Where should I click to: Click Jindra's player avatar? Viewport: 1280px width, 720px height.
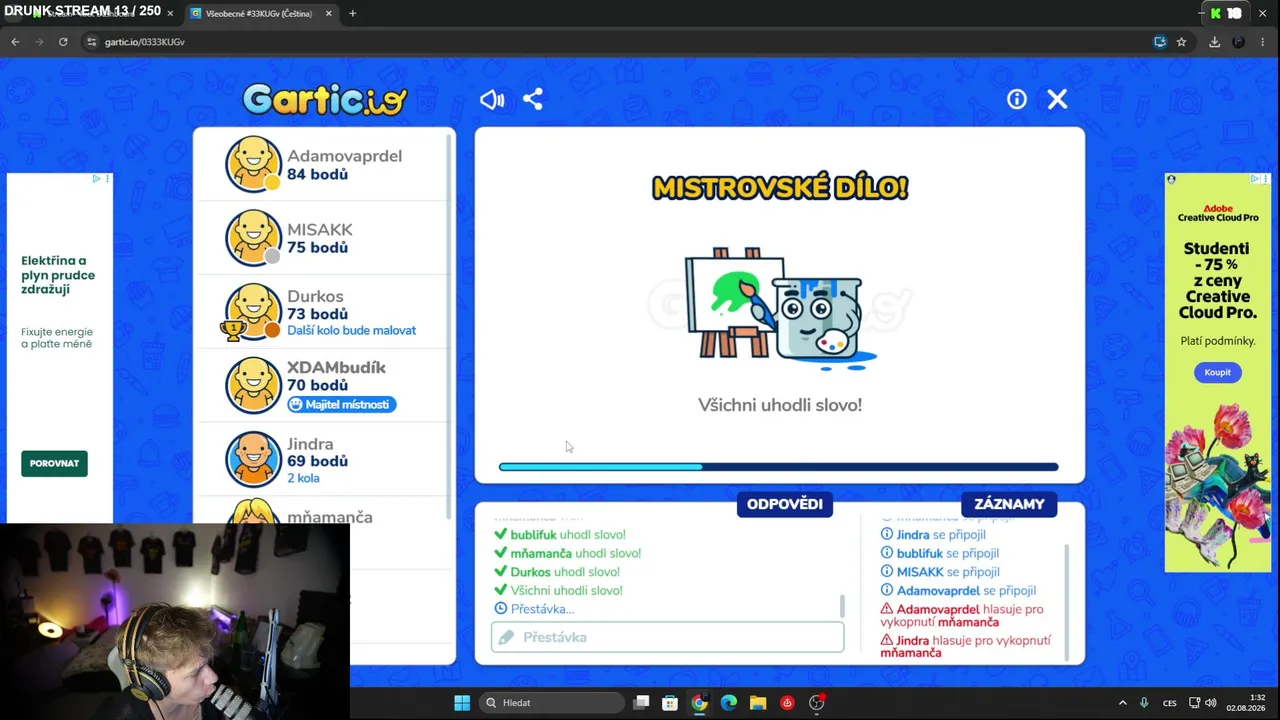253,459
